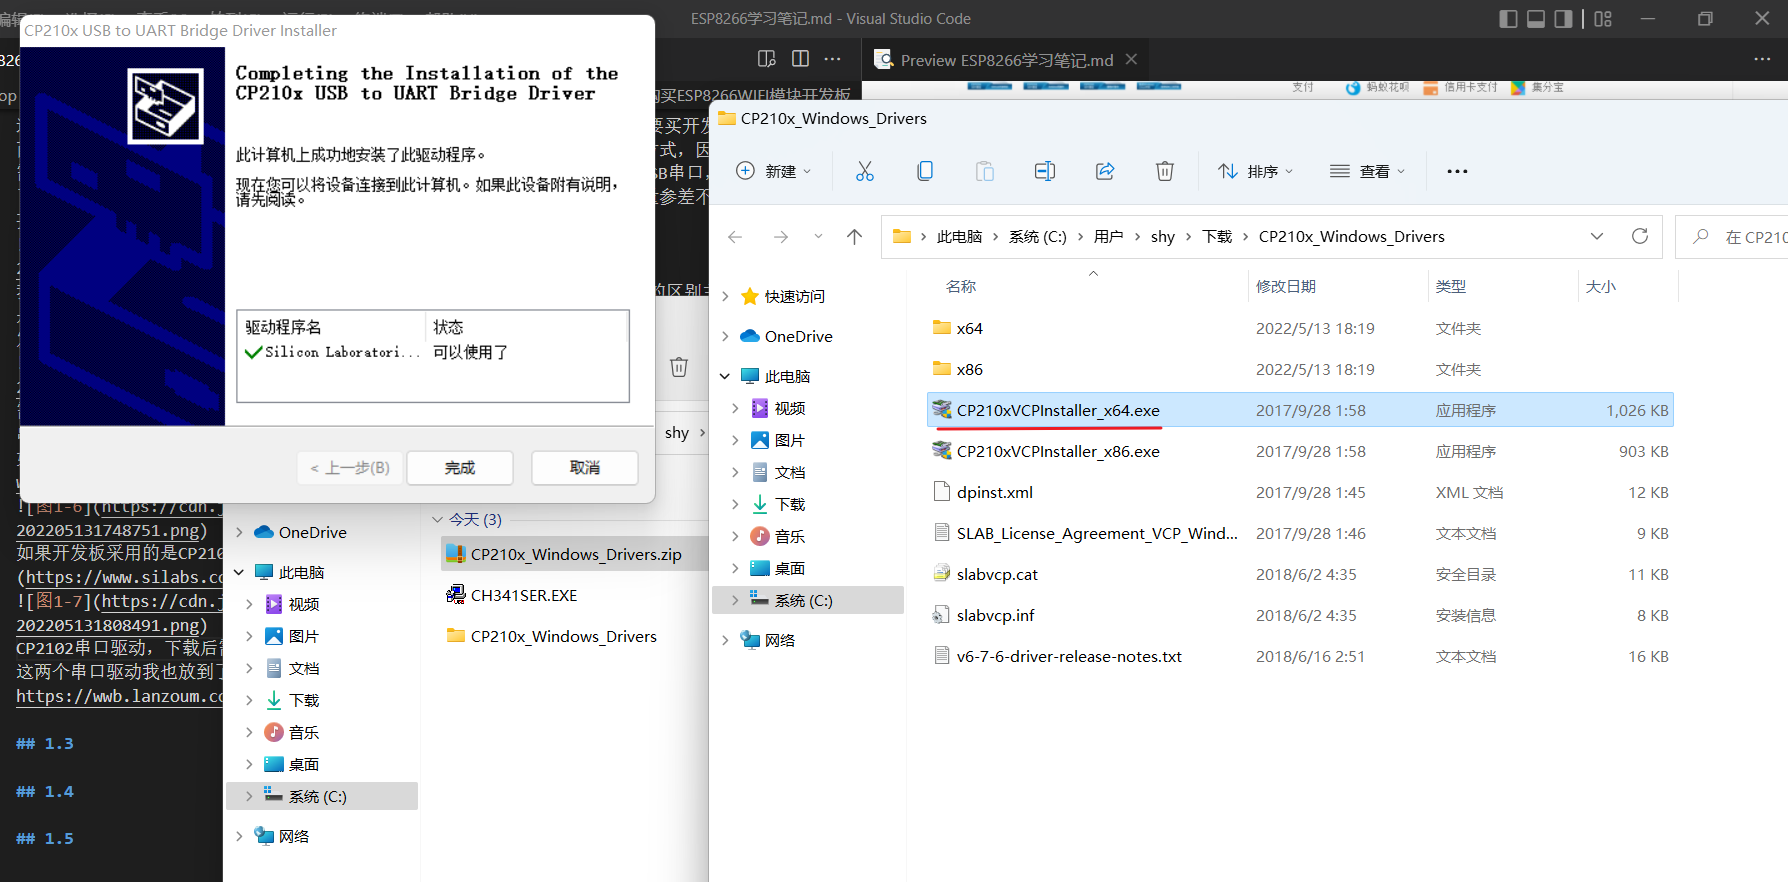Click the Rename icon in Explorer toolbar
Viewport: 1788px width, 882px height.
pos(1045,171)
